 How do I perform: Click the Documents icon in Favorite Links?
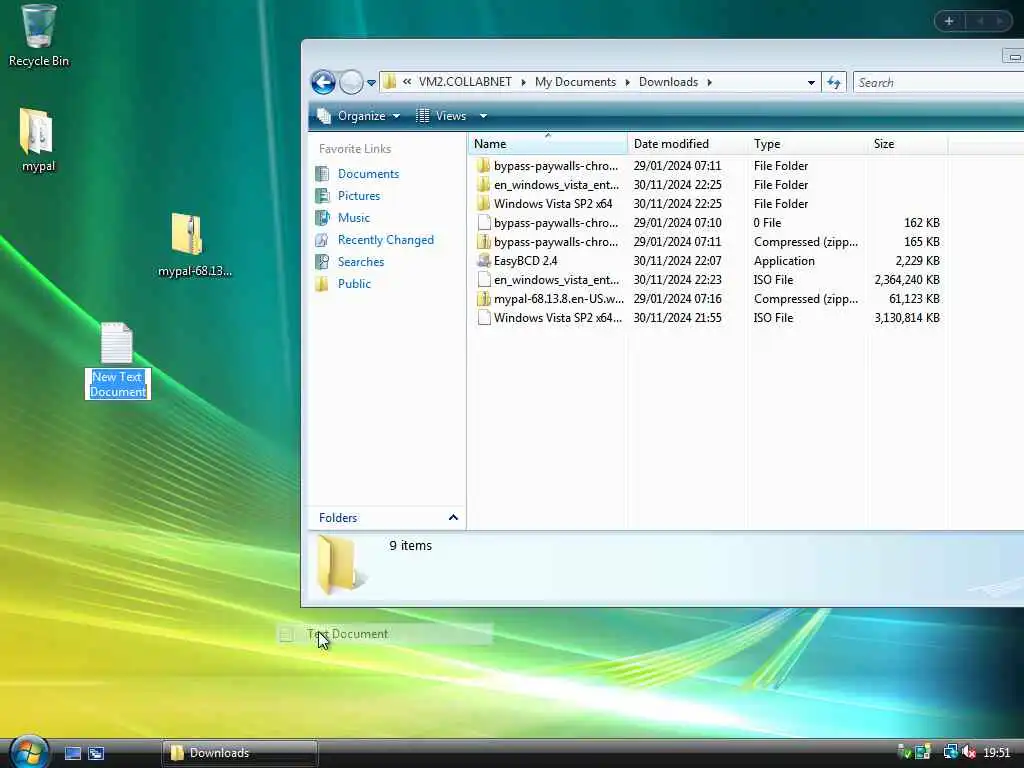point(322,174)
